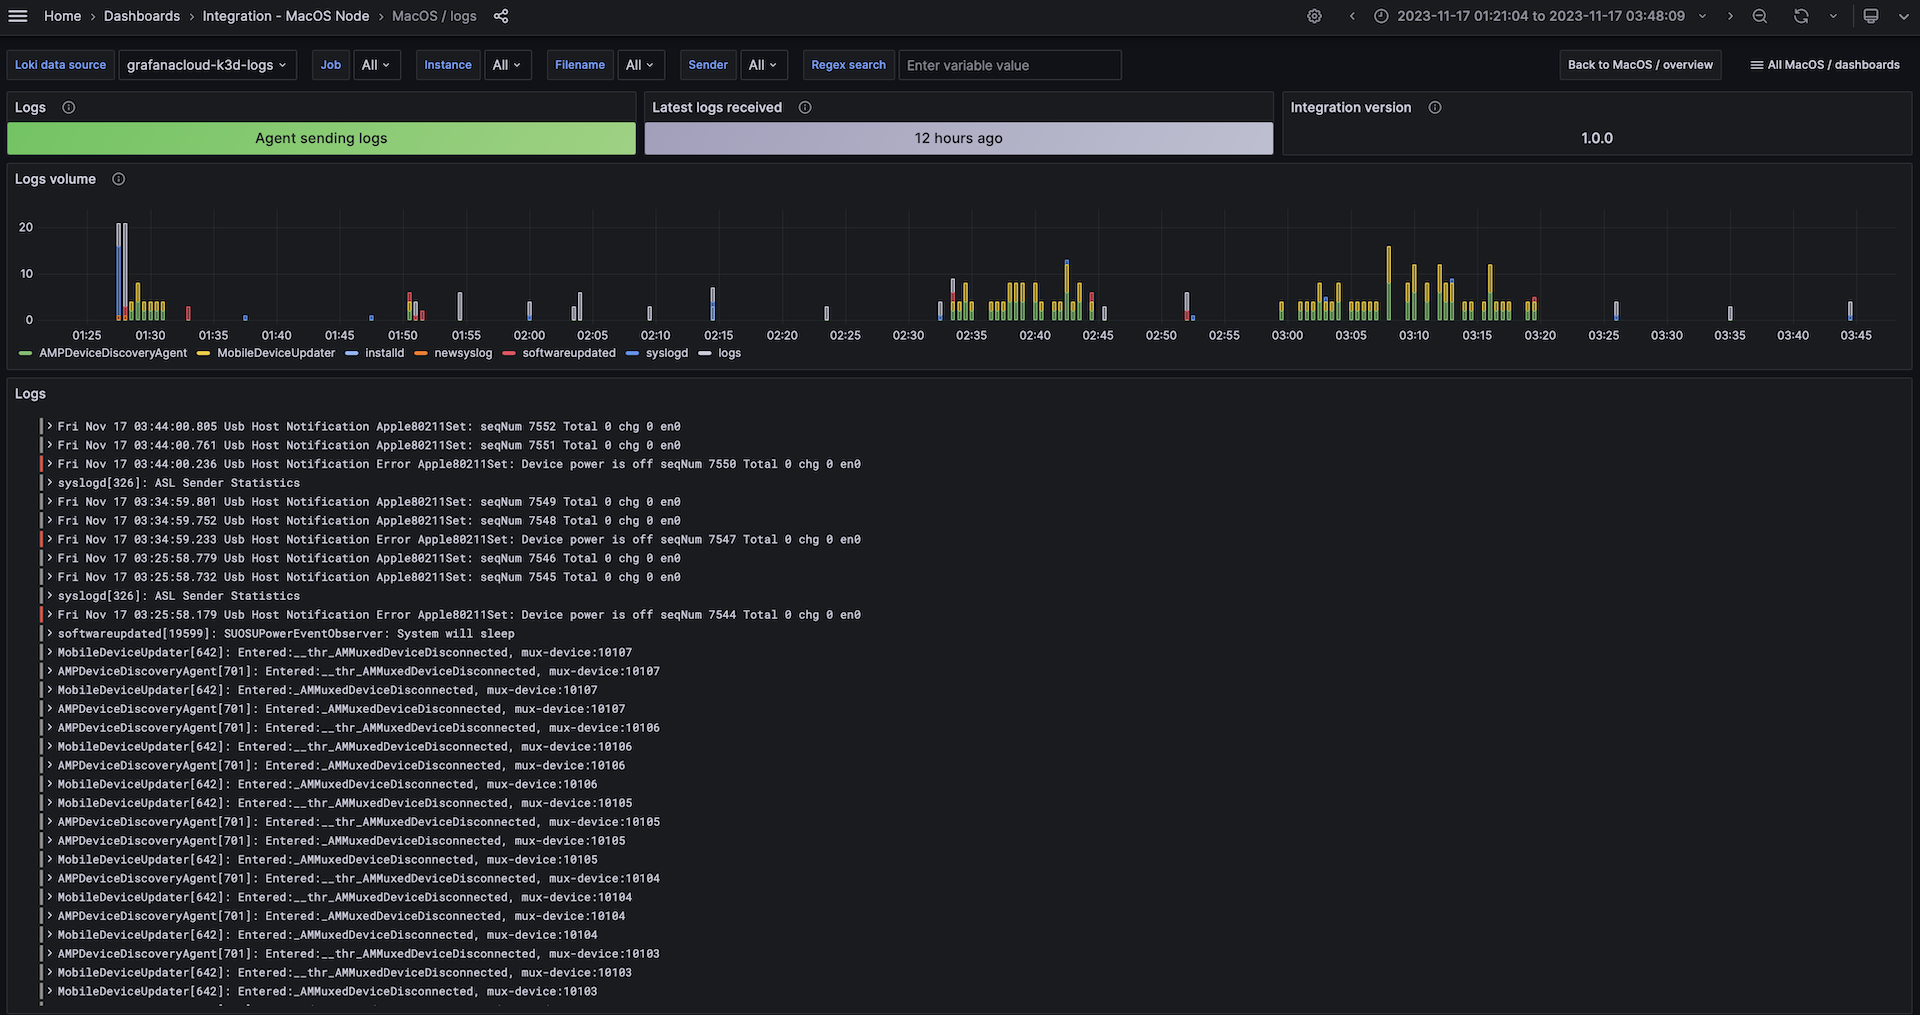This screenshot has height=1015, width=1920.
Task: Click the info icon beside Logs volume title
Action: 117,179
